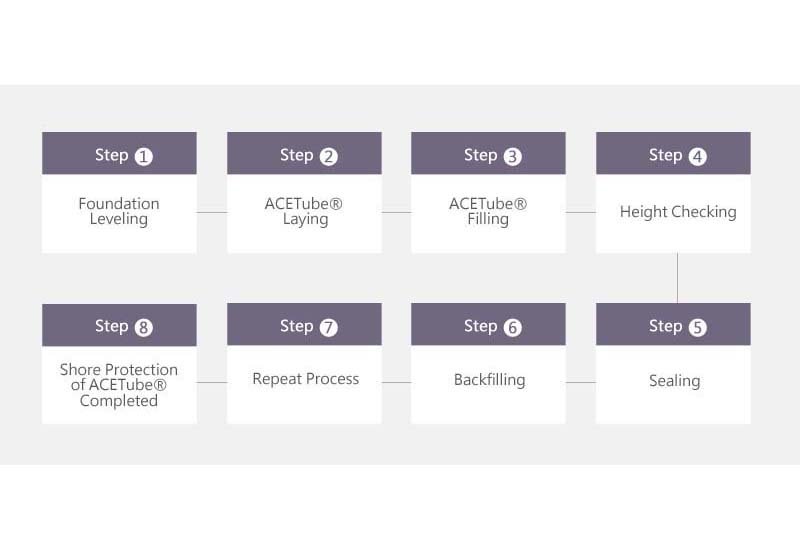Click the circled number 4 icon

pos(697,156)
